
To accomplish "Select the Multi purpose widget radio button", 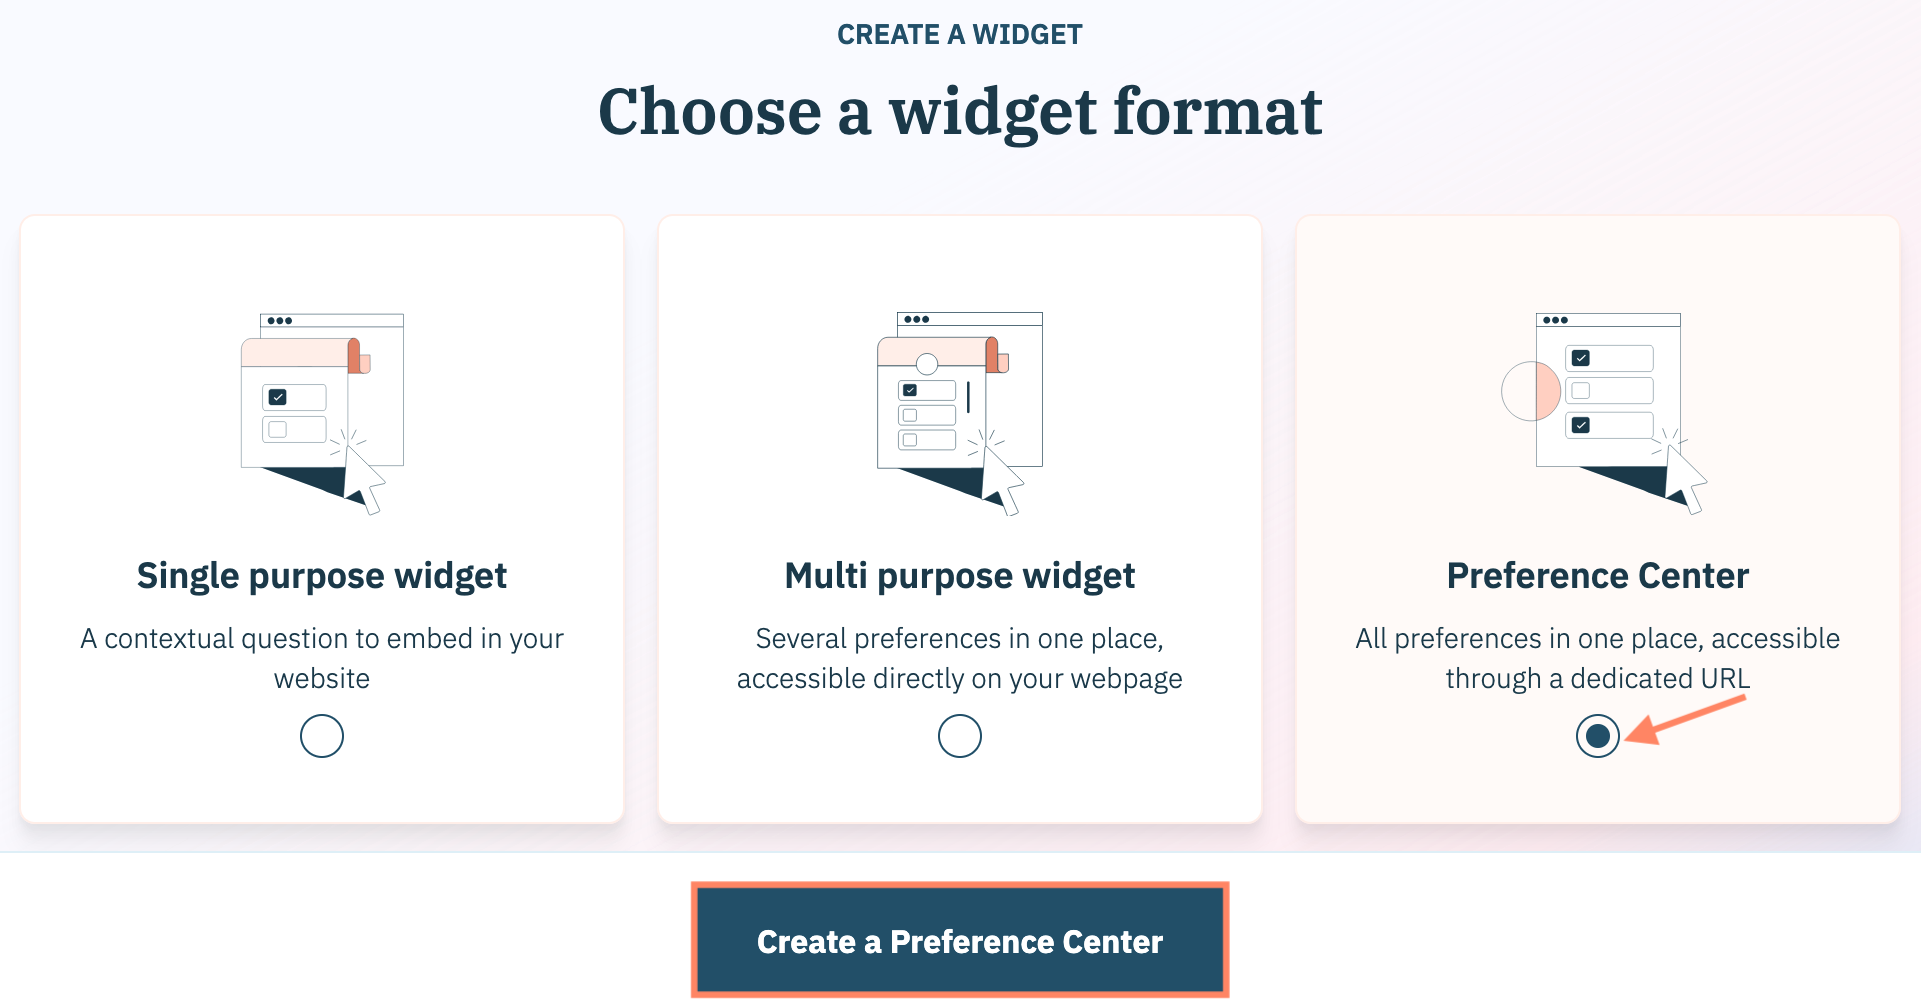I will click(960, 736).
